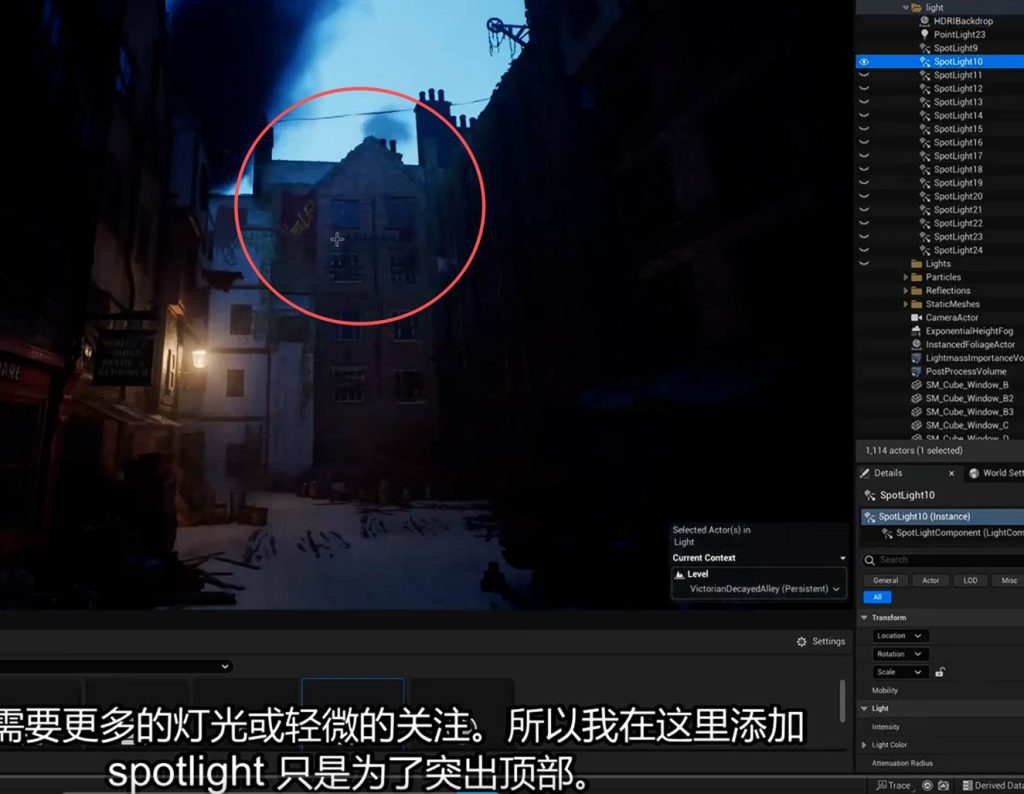Open the VictorianDecayedAlley level dropdown
This screenshot has width=1024, height=794.
pyautogui.click(x=764, y=589)
